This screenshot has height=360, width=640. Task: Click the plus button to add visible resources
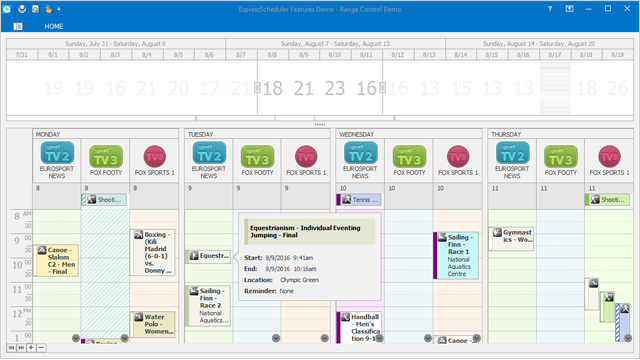(31, 348)
